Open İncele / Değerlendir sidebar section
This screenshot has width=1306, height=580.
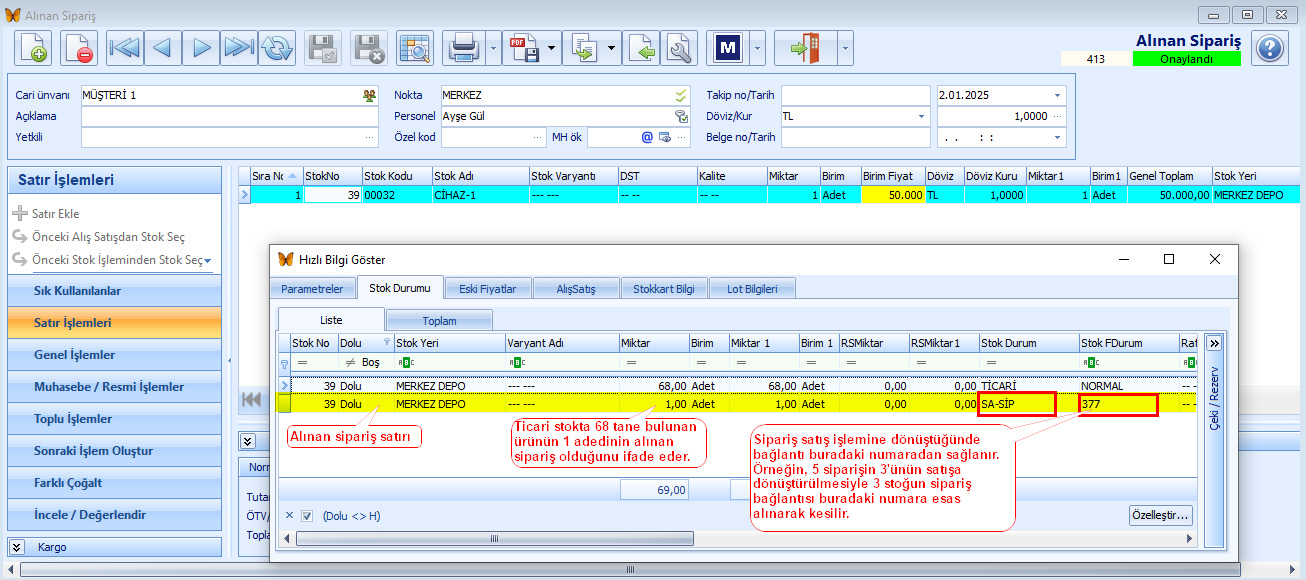(x=114, y=515)
